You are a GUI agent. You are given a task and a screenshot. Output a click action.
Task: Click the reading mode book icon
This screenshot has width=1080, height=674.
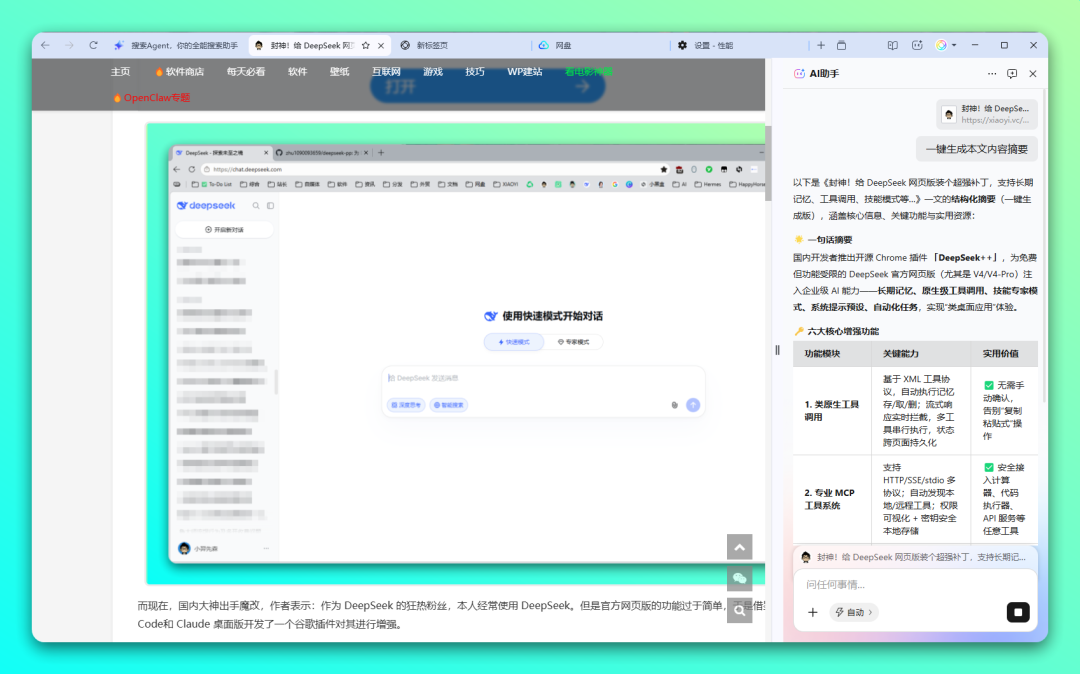coord(893,45)
